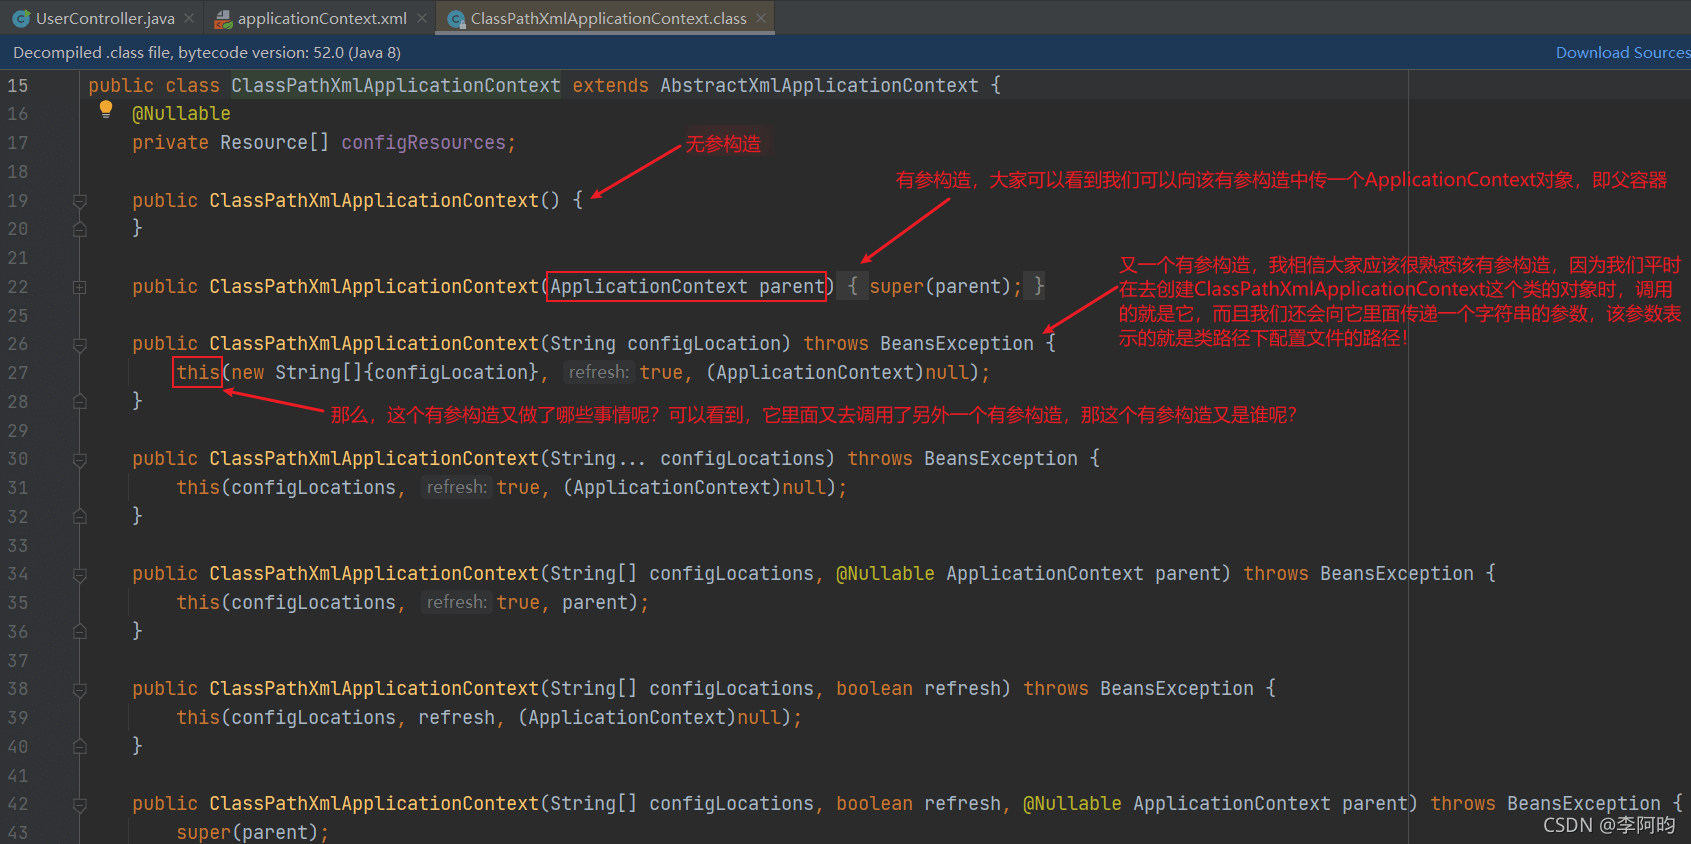
Task: Click line number 15 in the gutter
Action: 18,86
